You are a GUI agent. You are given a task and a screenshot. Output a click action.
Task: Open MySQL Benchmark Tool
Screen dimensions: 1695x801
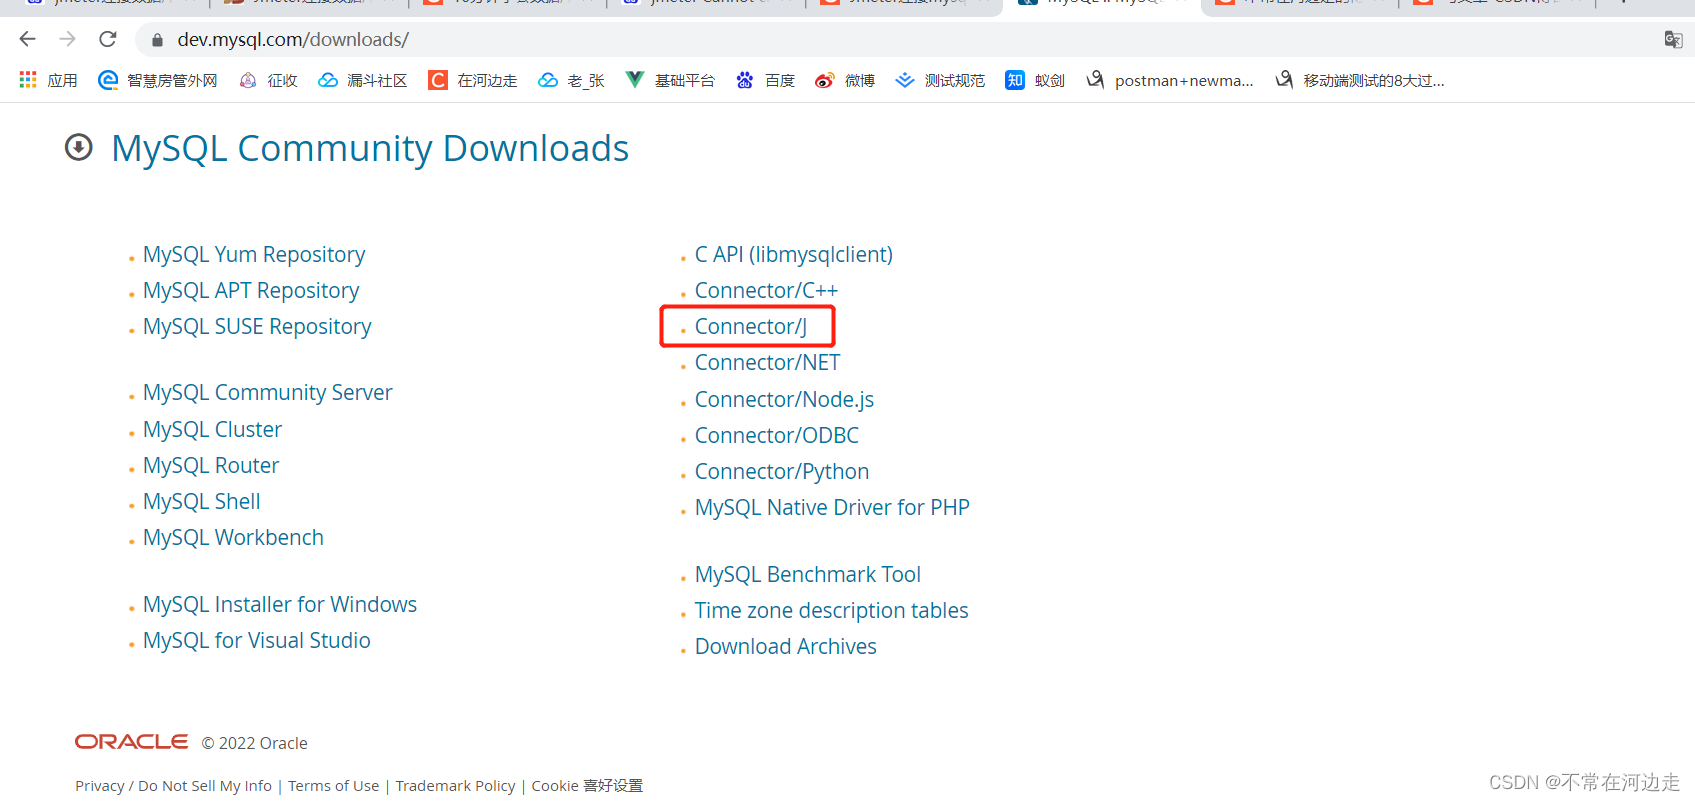[808, 574]
